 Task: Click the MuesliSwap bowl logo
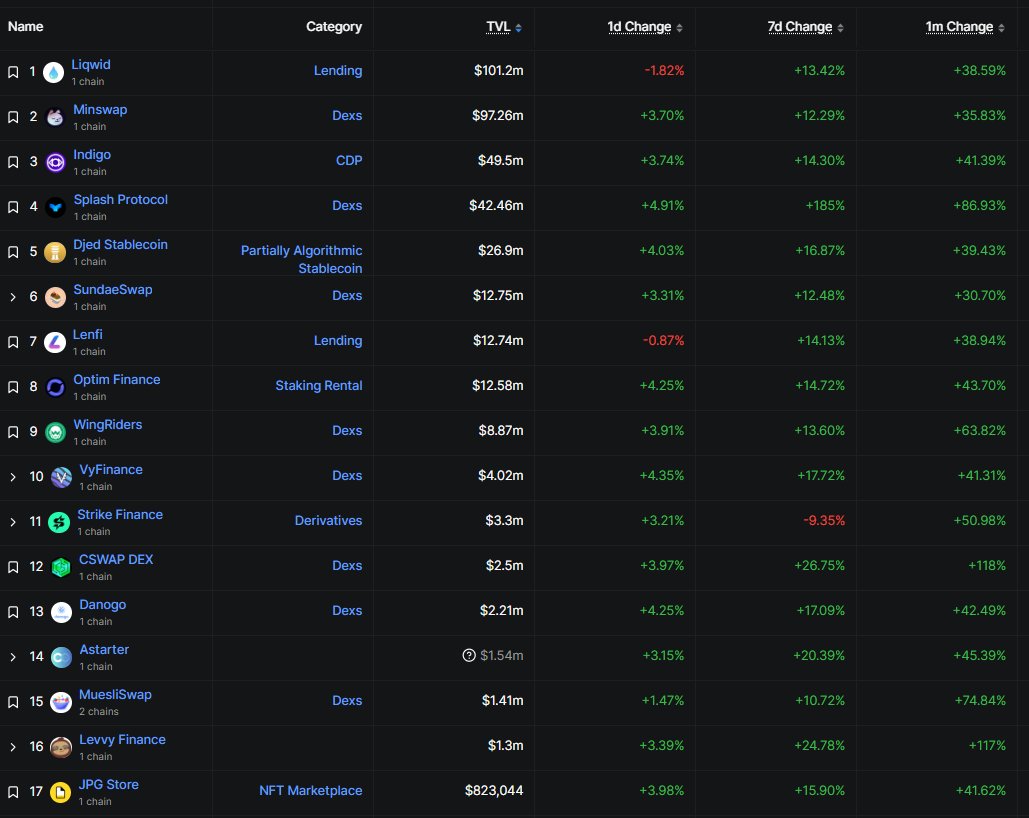61,702
